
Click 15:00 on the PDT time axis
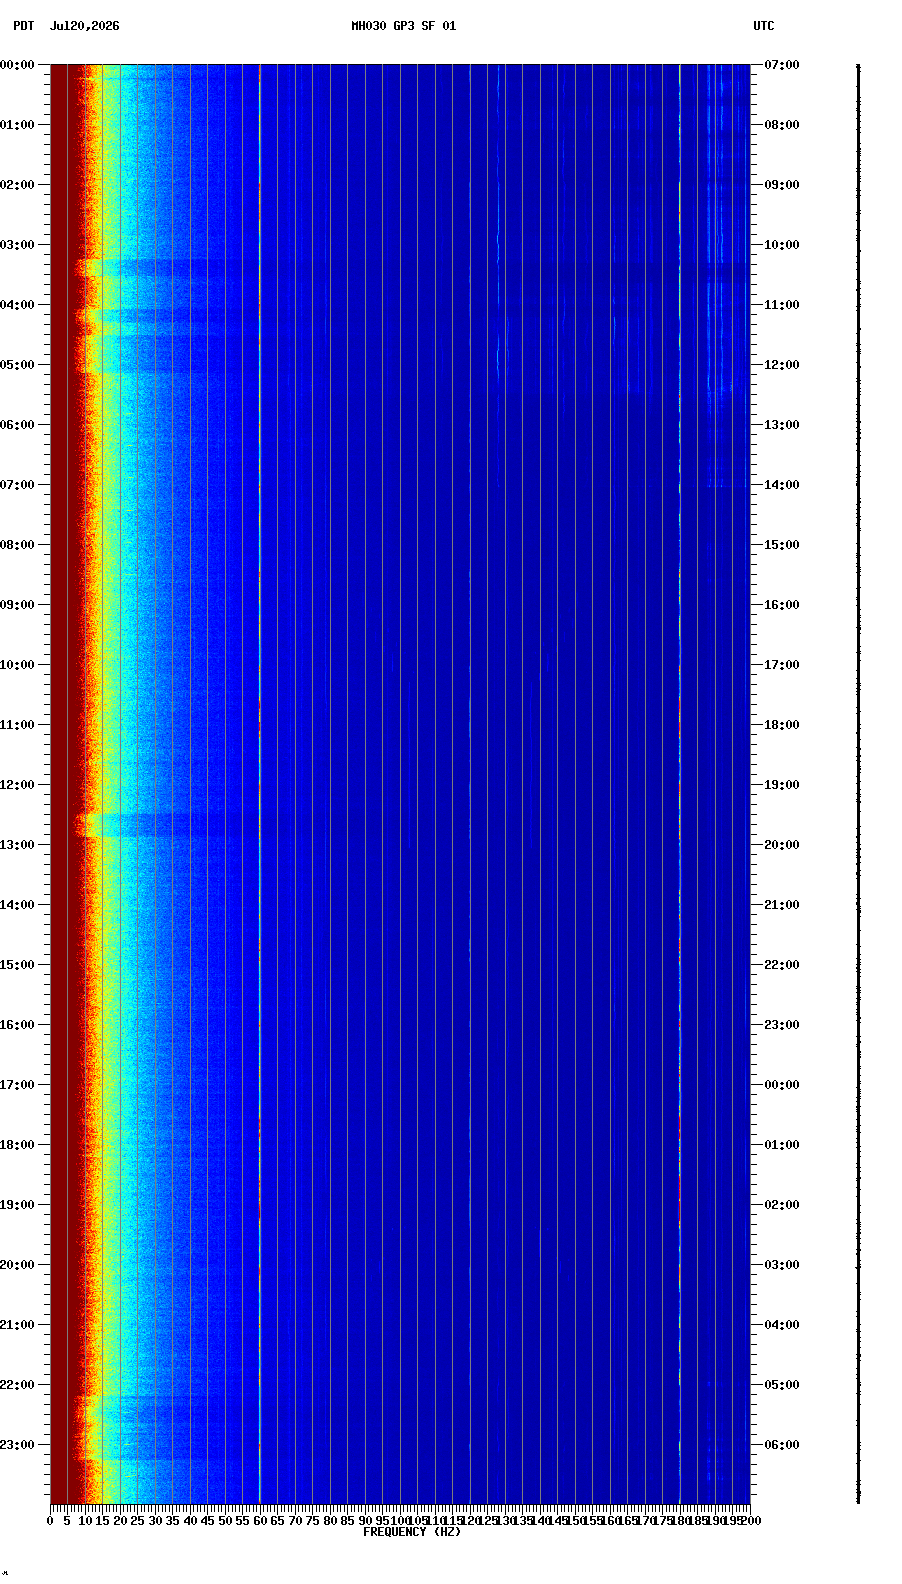coord(17,965)
